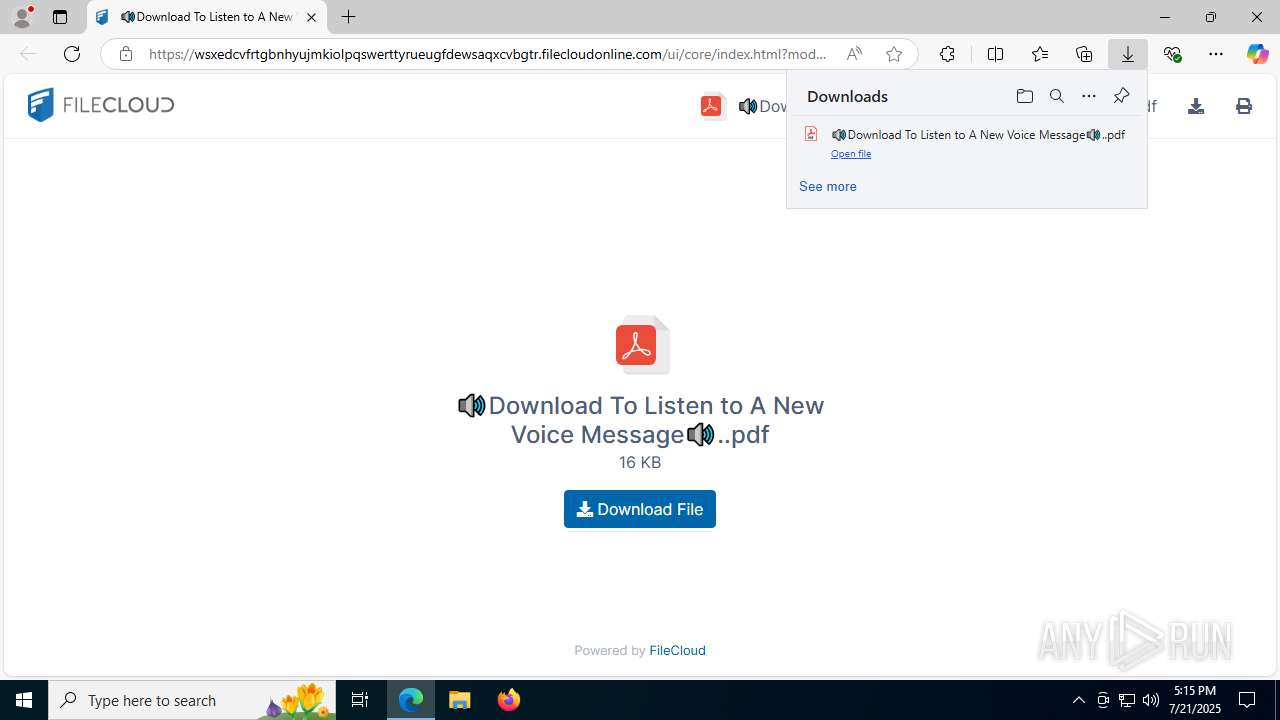Click the 16 KB file size text
Image resolution: width=1280 pixels, height=720 pixels.
(x=640, y=462)
